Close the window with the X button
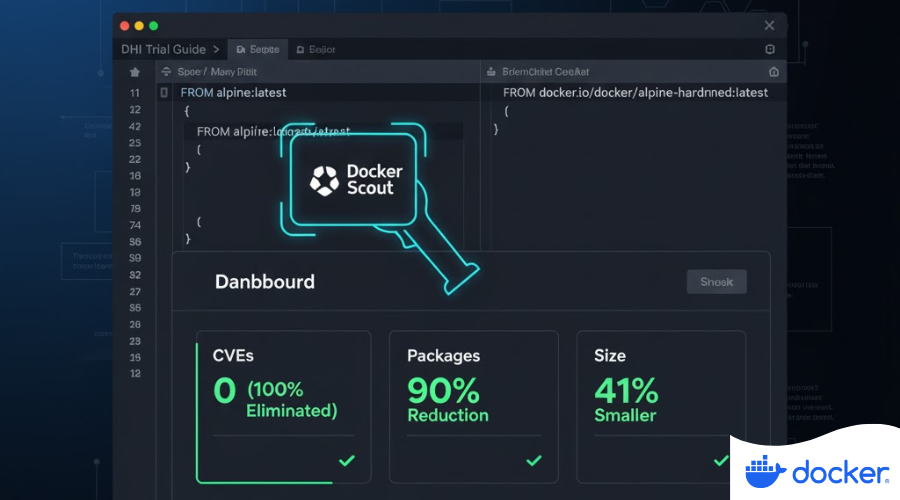This screenshot has height=500, width=900. [769, 25]
